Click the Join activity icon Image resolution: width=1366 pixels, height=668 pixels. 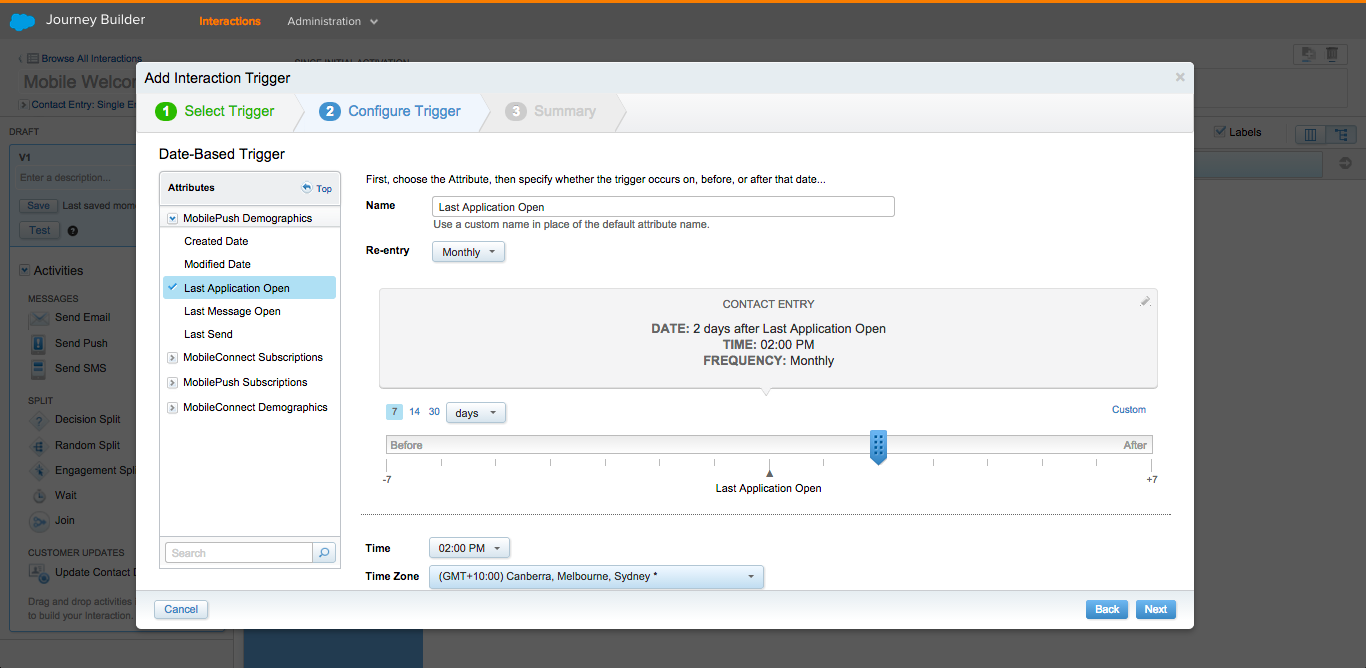pyautogui.click(x=39, y=520)
